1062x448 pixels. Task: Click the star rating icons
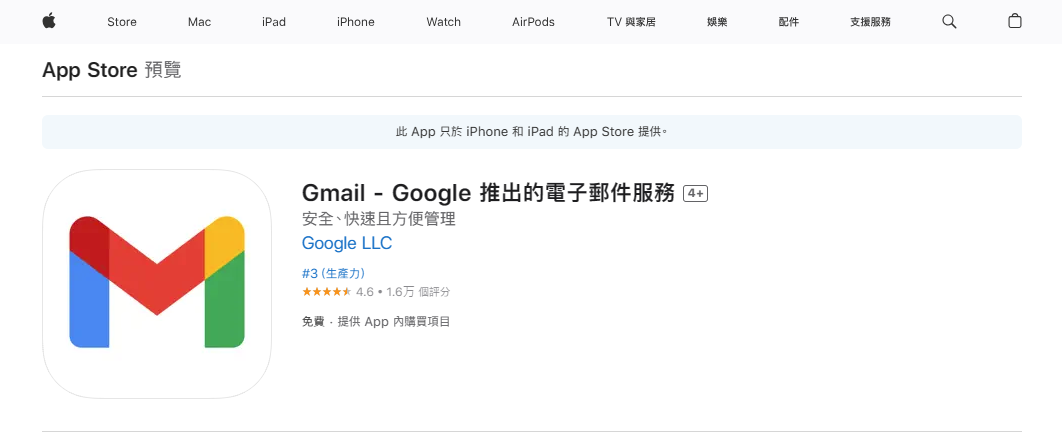326,292
